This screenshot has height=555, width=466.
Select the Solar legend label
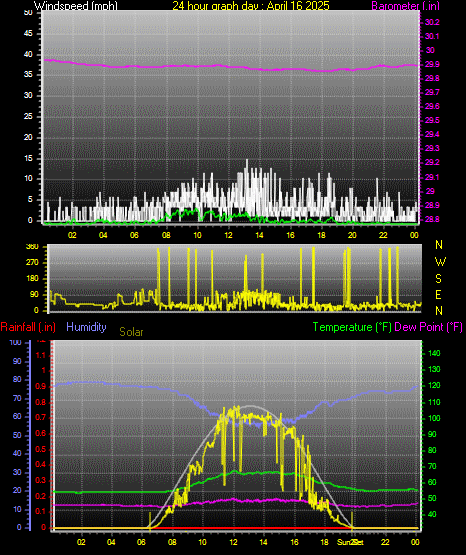[131, 332]
